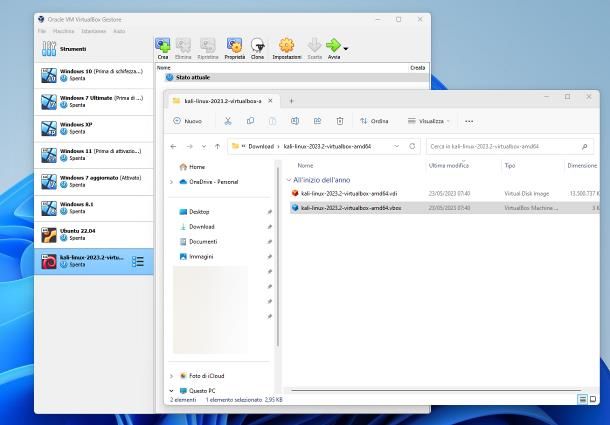The width and height of the screenshot is (610, 425).
Task: Expand OneDrive - Personal node
Action: click(x=172, y=182)
